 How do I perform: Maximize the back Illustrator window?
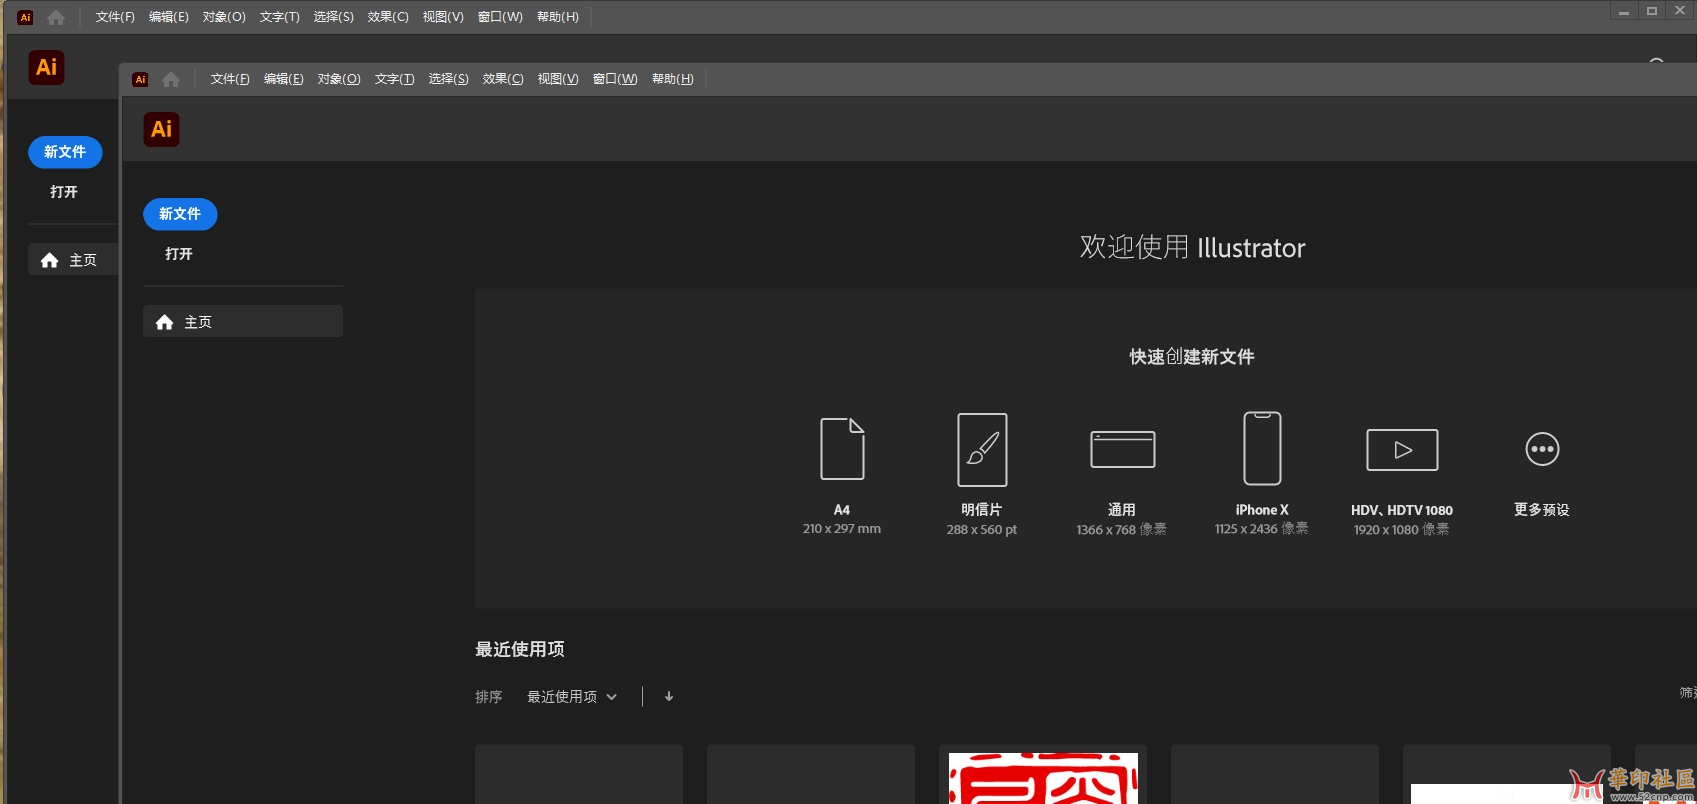[1652, 11]
